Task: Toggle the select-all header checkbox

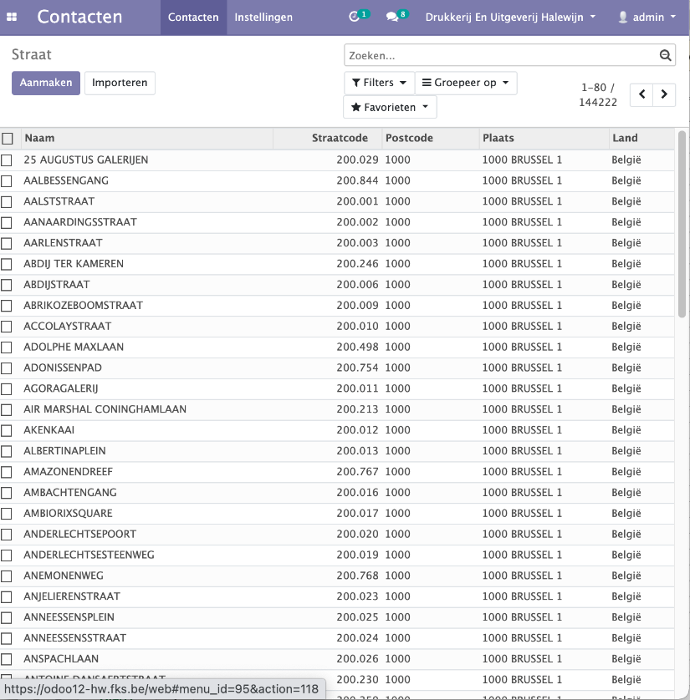Action: pyautogui.click(x=8, y=138)
